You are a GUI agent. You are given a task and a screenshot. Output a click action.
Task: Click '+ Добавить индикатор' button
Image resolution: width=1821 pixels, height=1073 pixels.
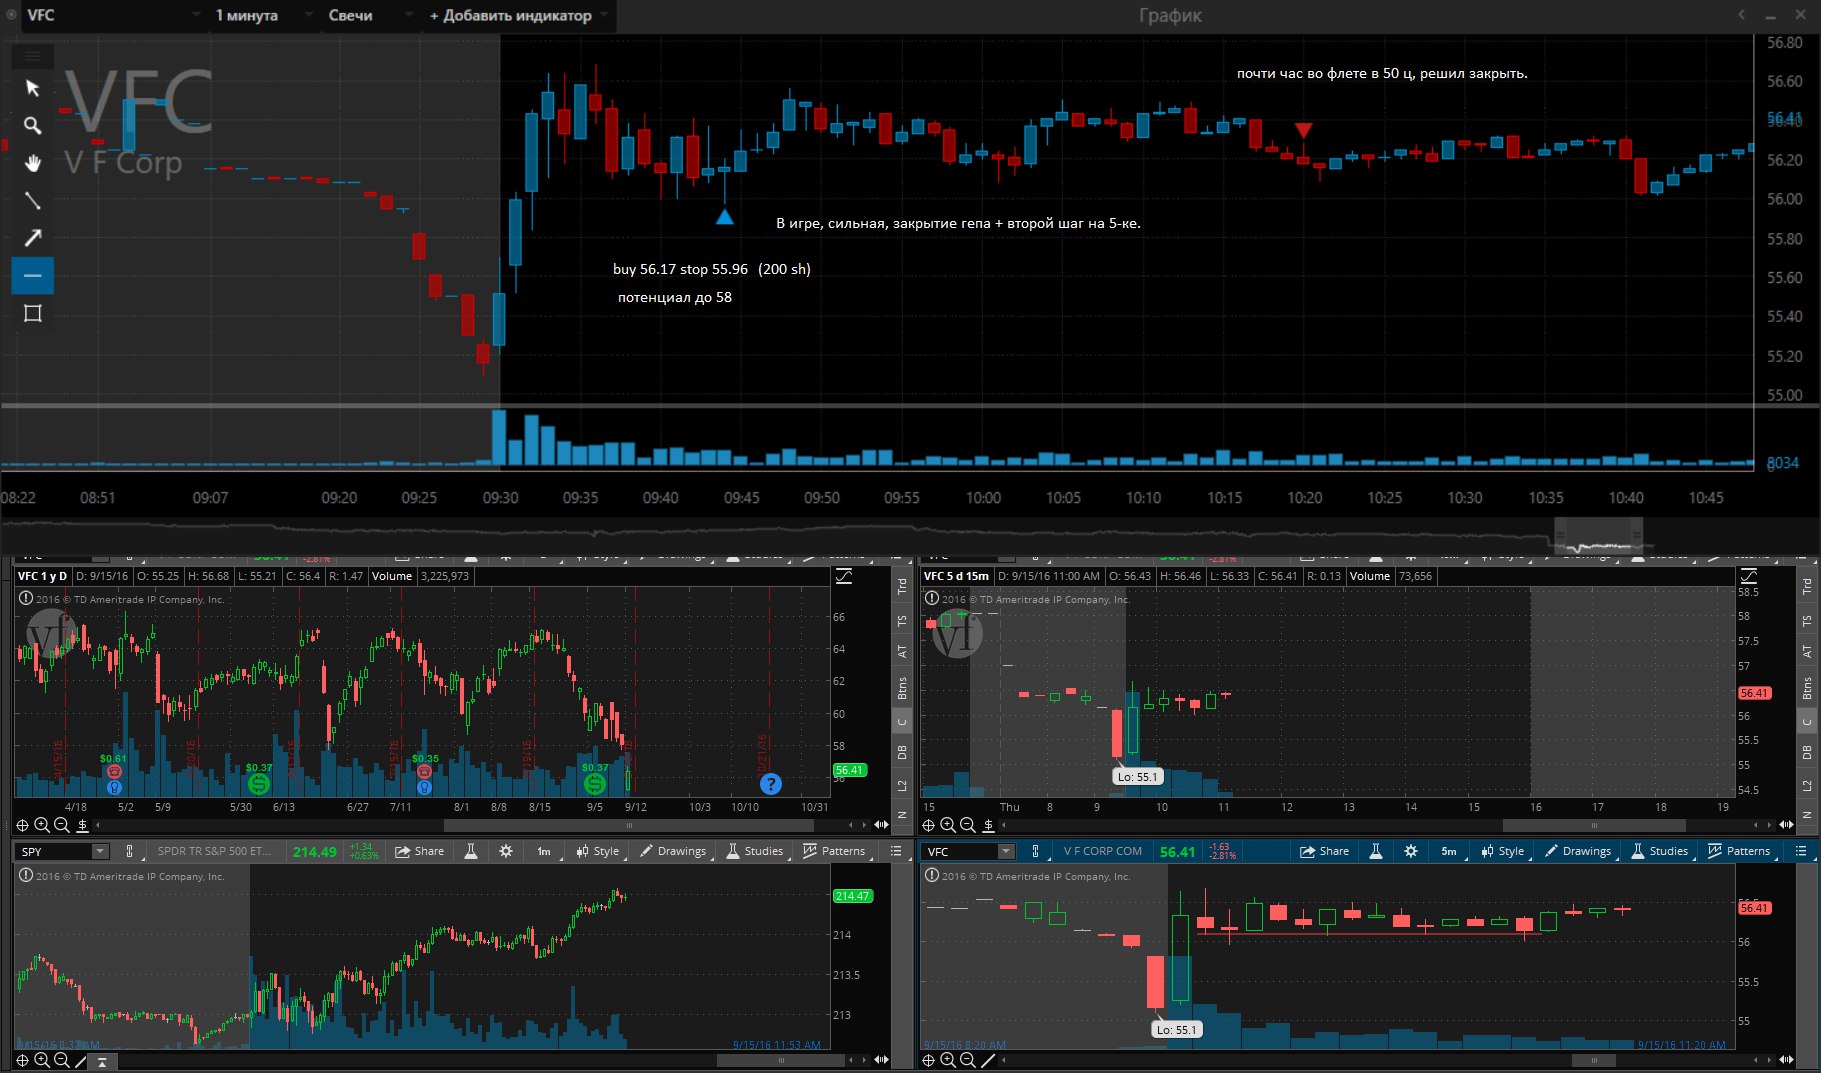pyautogui.click(x=516, y=15)
